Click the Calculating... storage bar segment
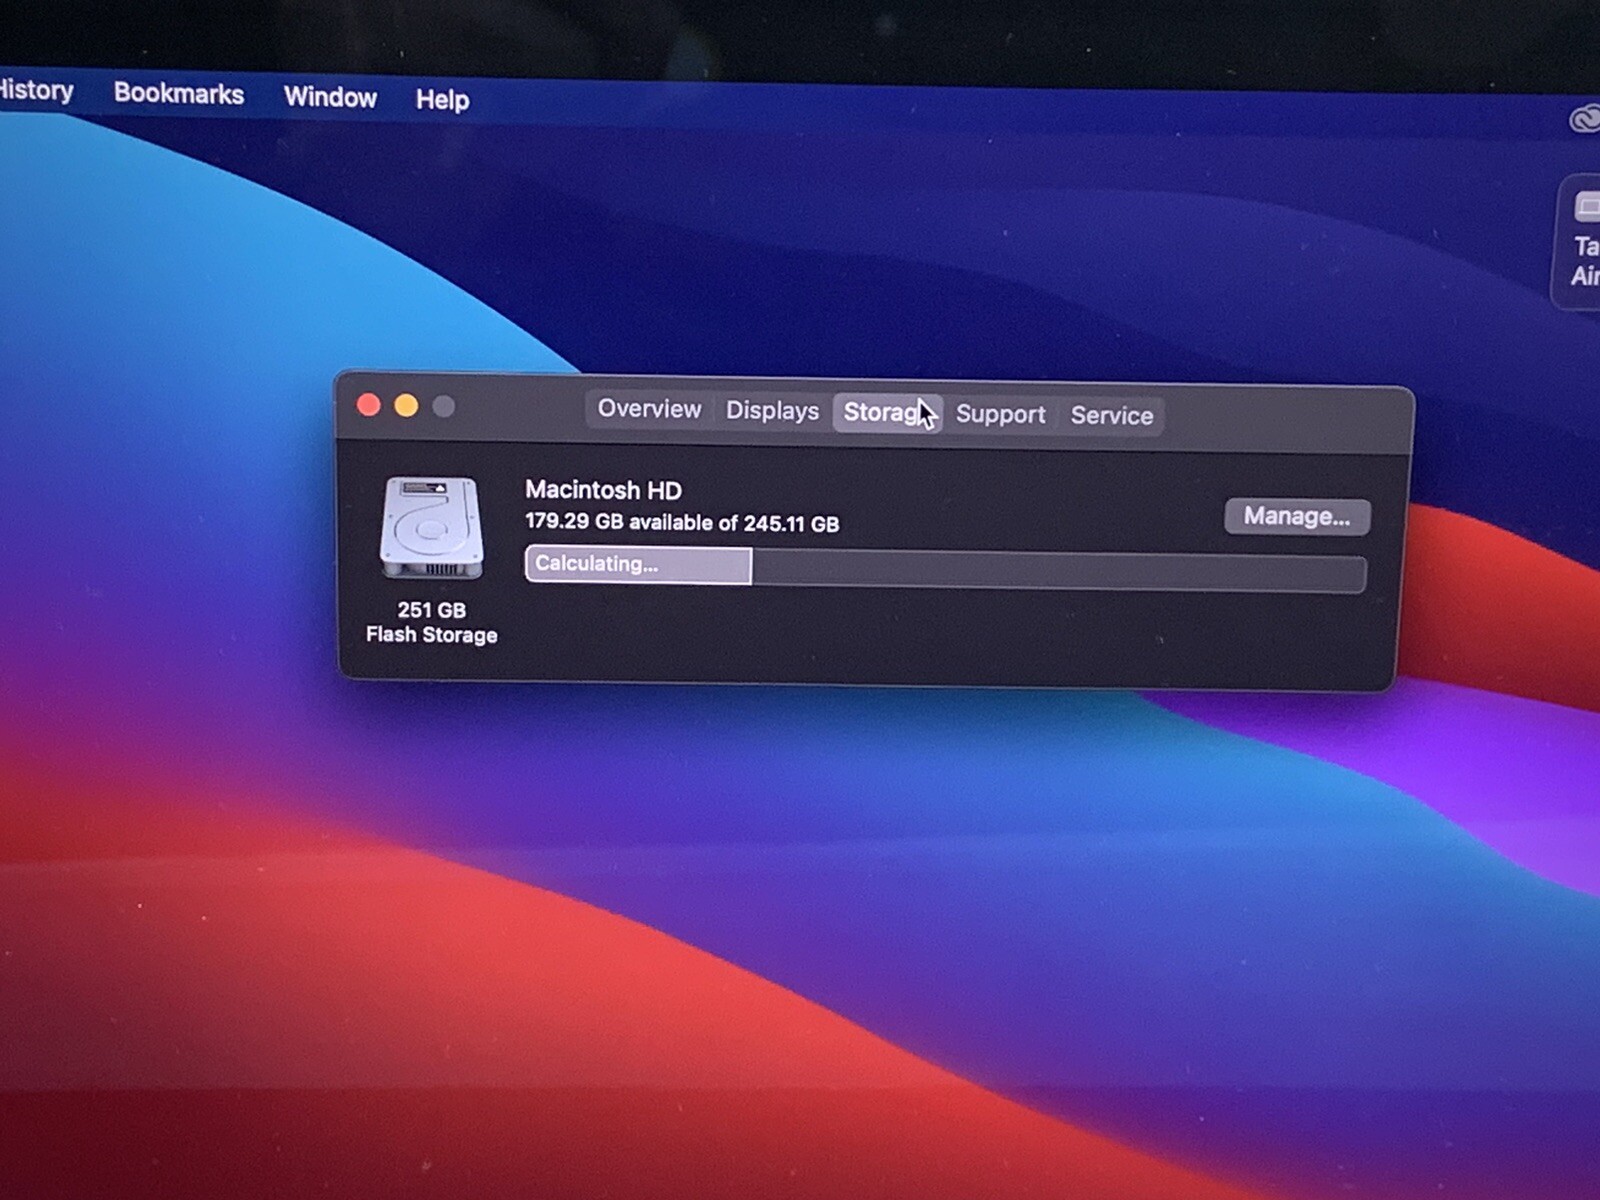The height and width of the screenshot is (1200, 1600). [638, 565]
